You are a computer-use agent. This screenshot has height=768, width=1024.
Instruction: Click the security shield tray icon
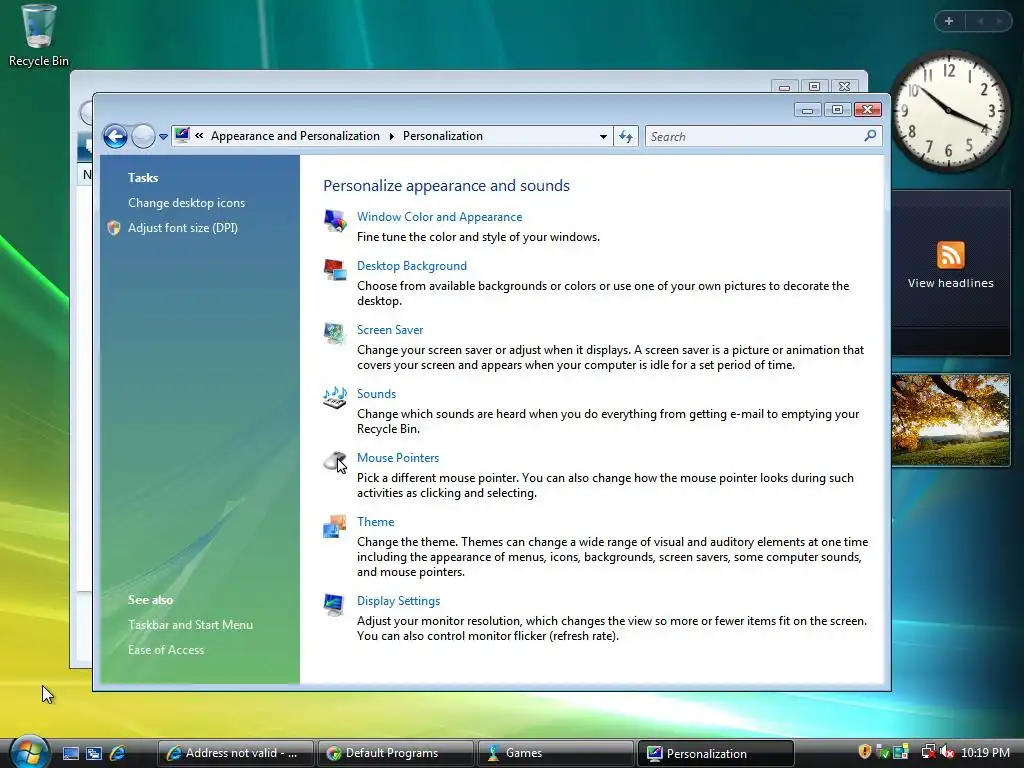pyautogui.click(x=865, y=752)
